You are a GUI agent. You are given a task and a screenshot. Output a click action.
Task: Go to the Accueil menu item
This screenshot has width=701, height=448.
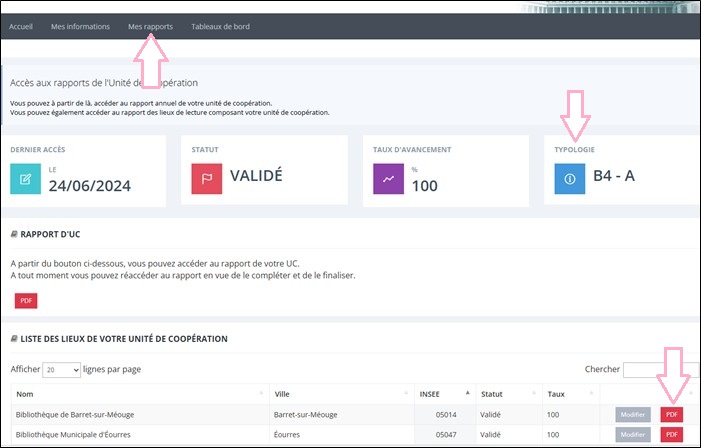tap(21, 26)
